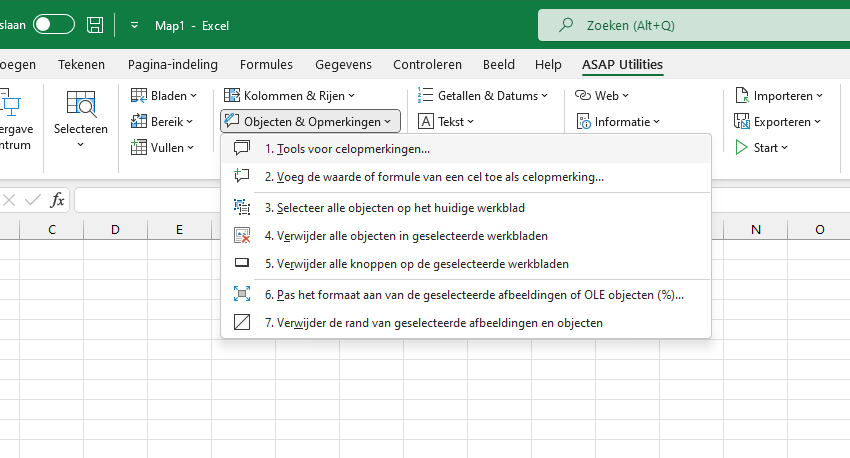850x458 pixels.
Task: Select the ASAP Utilities tab
Action: click(622, 64)
